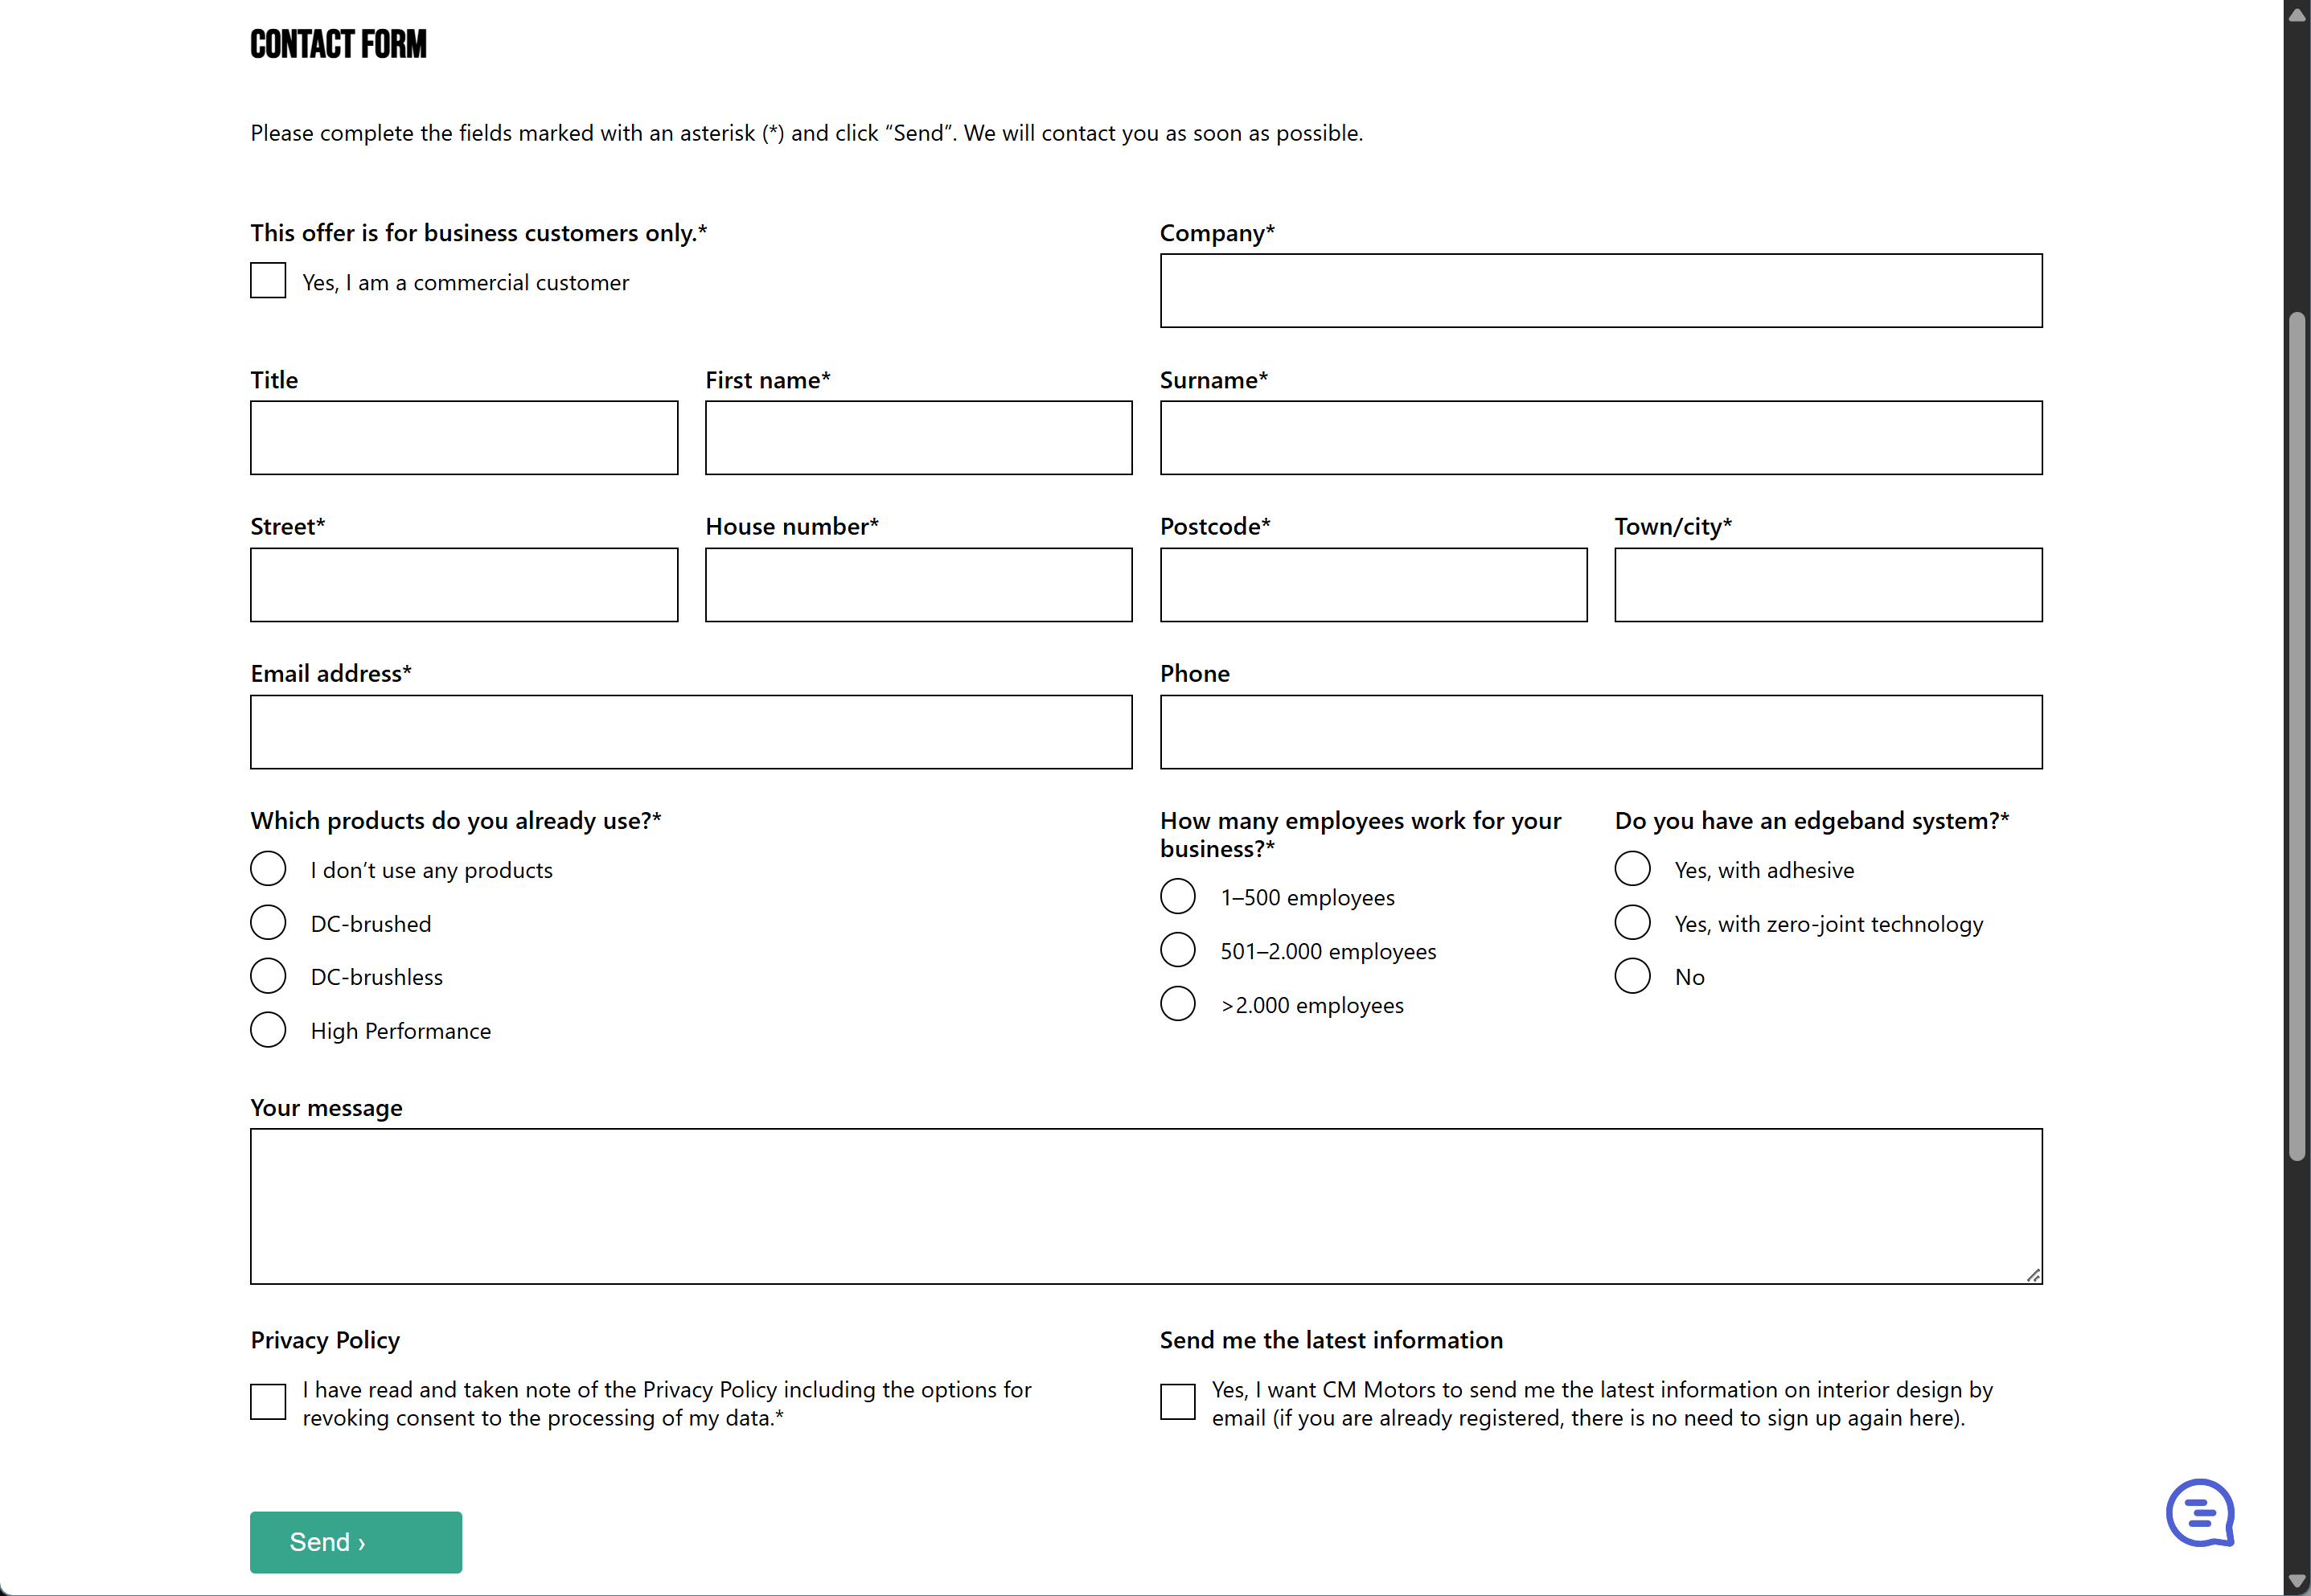Screen dimensions: 2311x1596
Task: Select "I don't use any products"
Action: pyautogui.click(x=267, y=868)
